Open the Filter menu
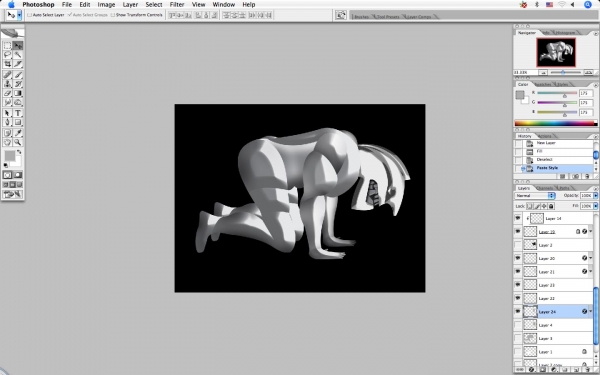The width and height of the screenshot is (600, 375). [177, 5]
